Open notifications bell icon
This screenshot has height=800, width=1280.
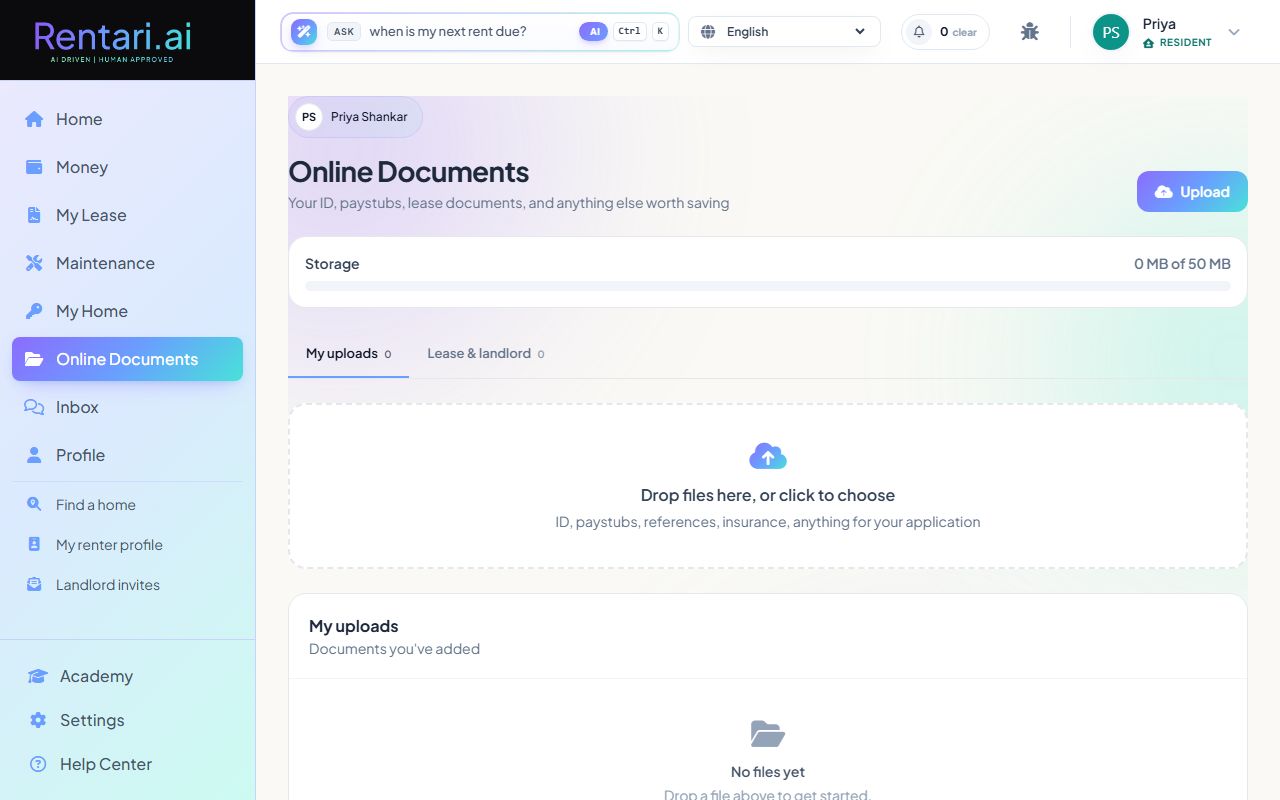(x=919, y=32)
